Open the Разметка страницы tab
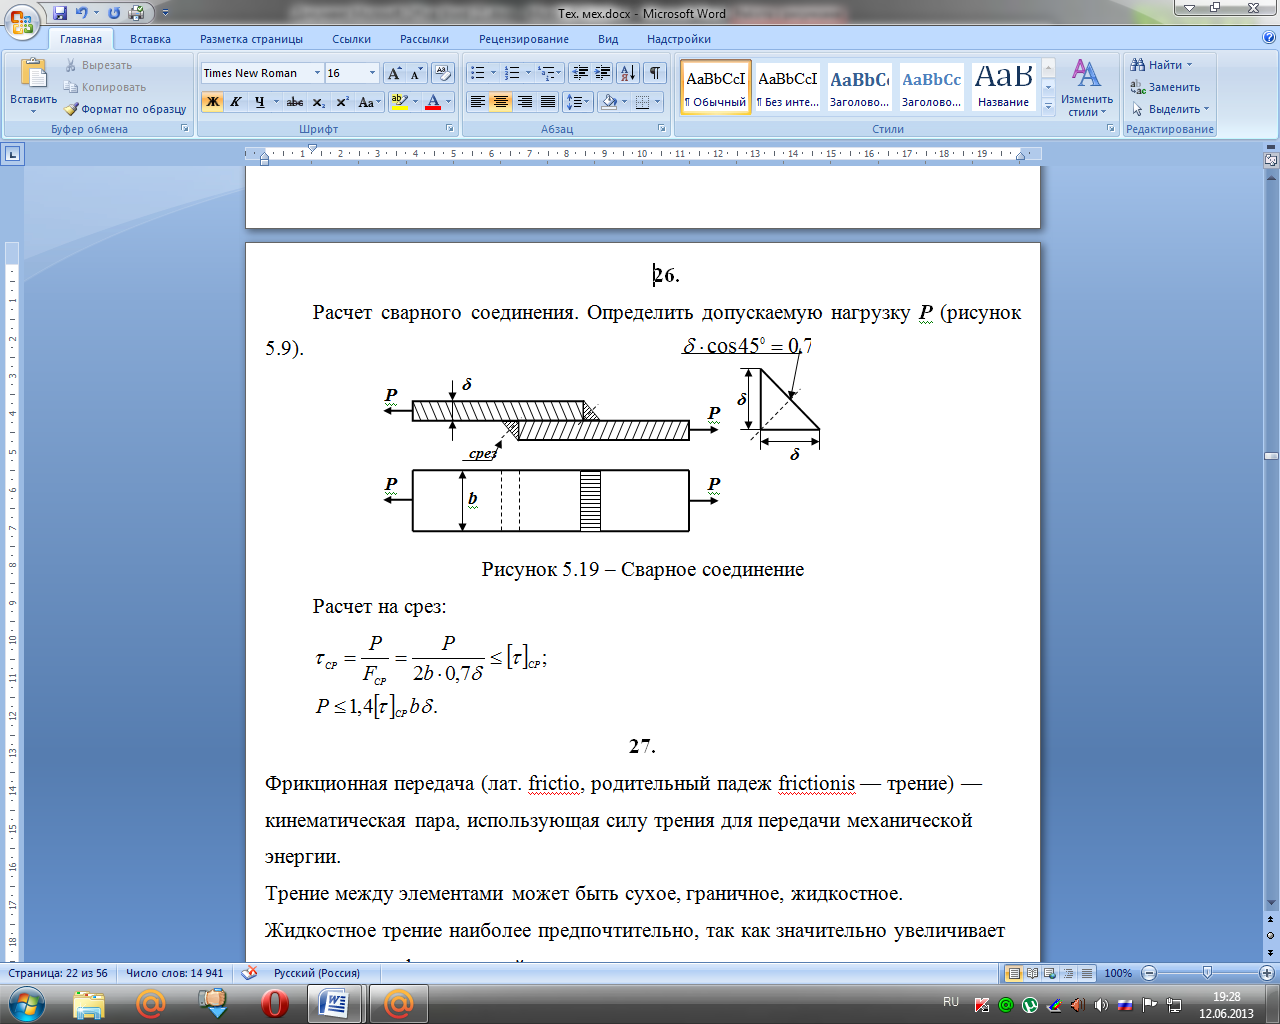Image resolution: width=1280 pixels, height=1024 pixels. (x=251, y=39)
